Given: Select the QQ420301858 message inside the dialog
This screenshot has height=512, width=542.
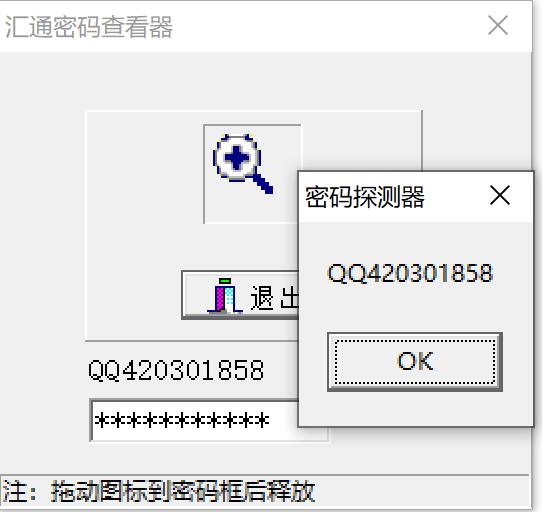Looking at the screenshot, I should [410, 273].
